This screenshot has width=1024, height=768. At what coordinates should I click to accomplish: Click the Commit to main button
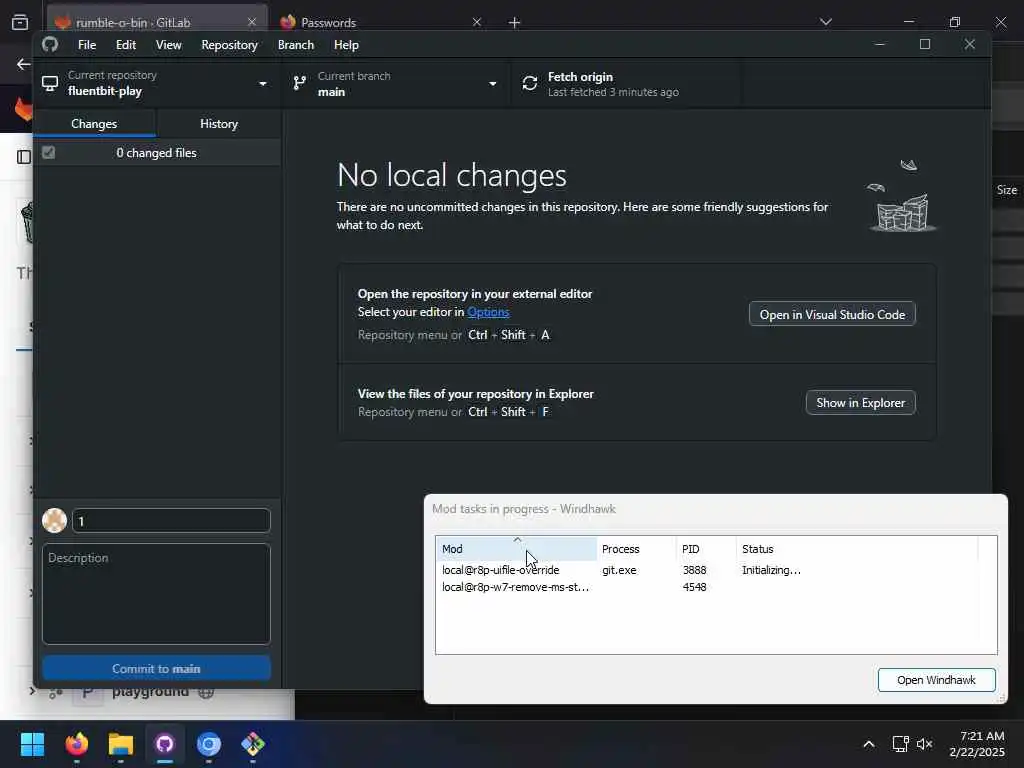(x=156, y=668)
